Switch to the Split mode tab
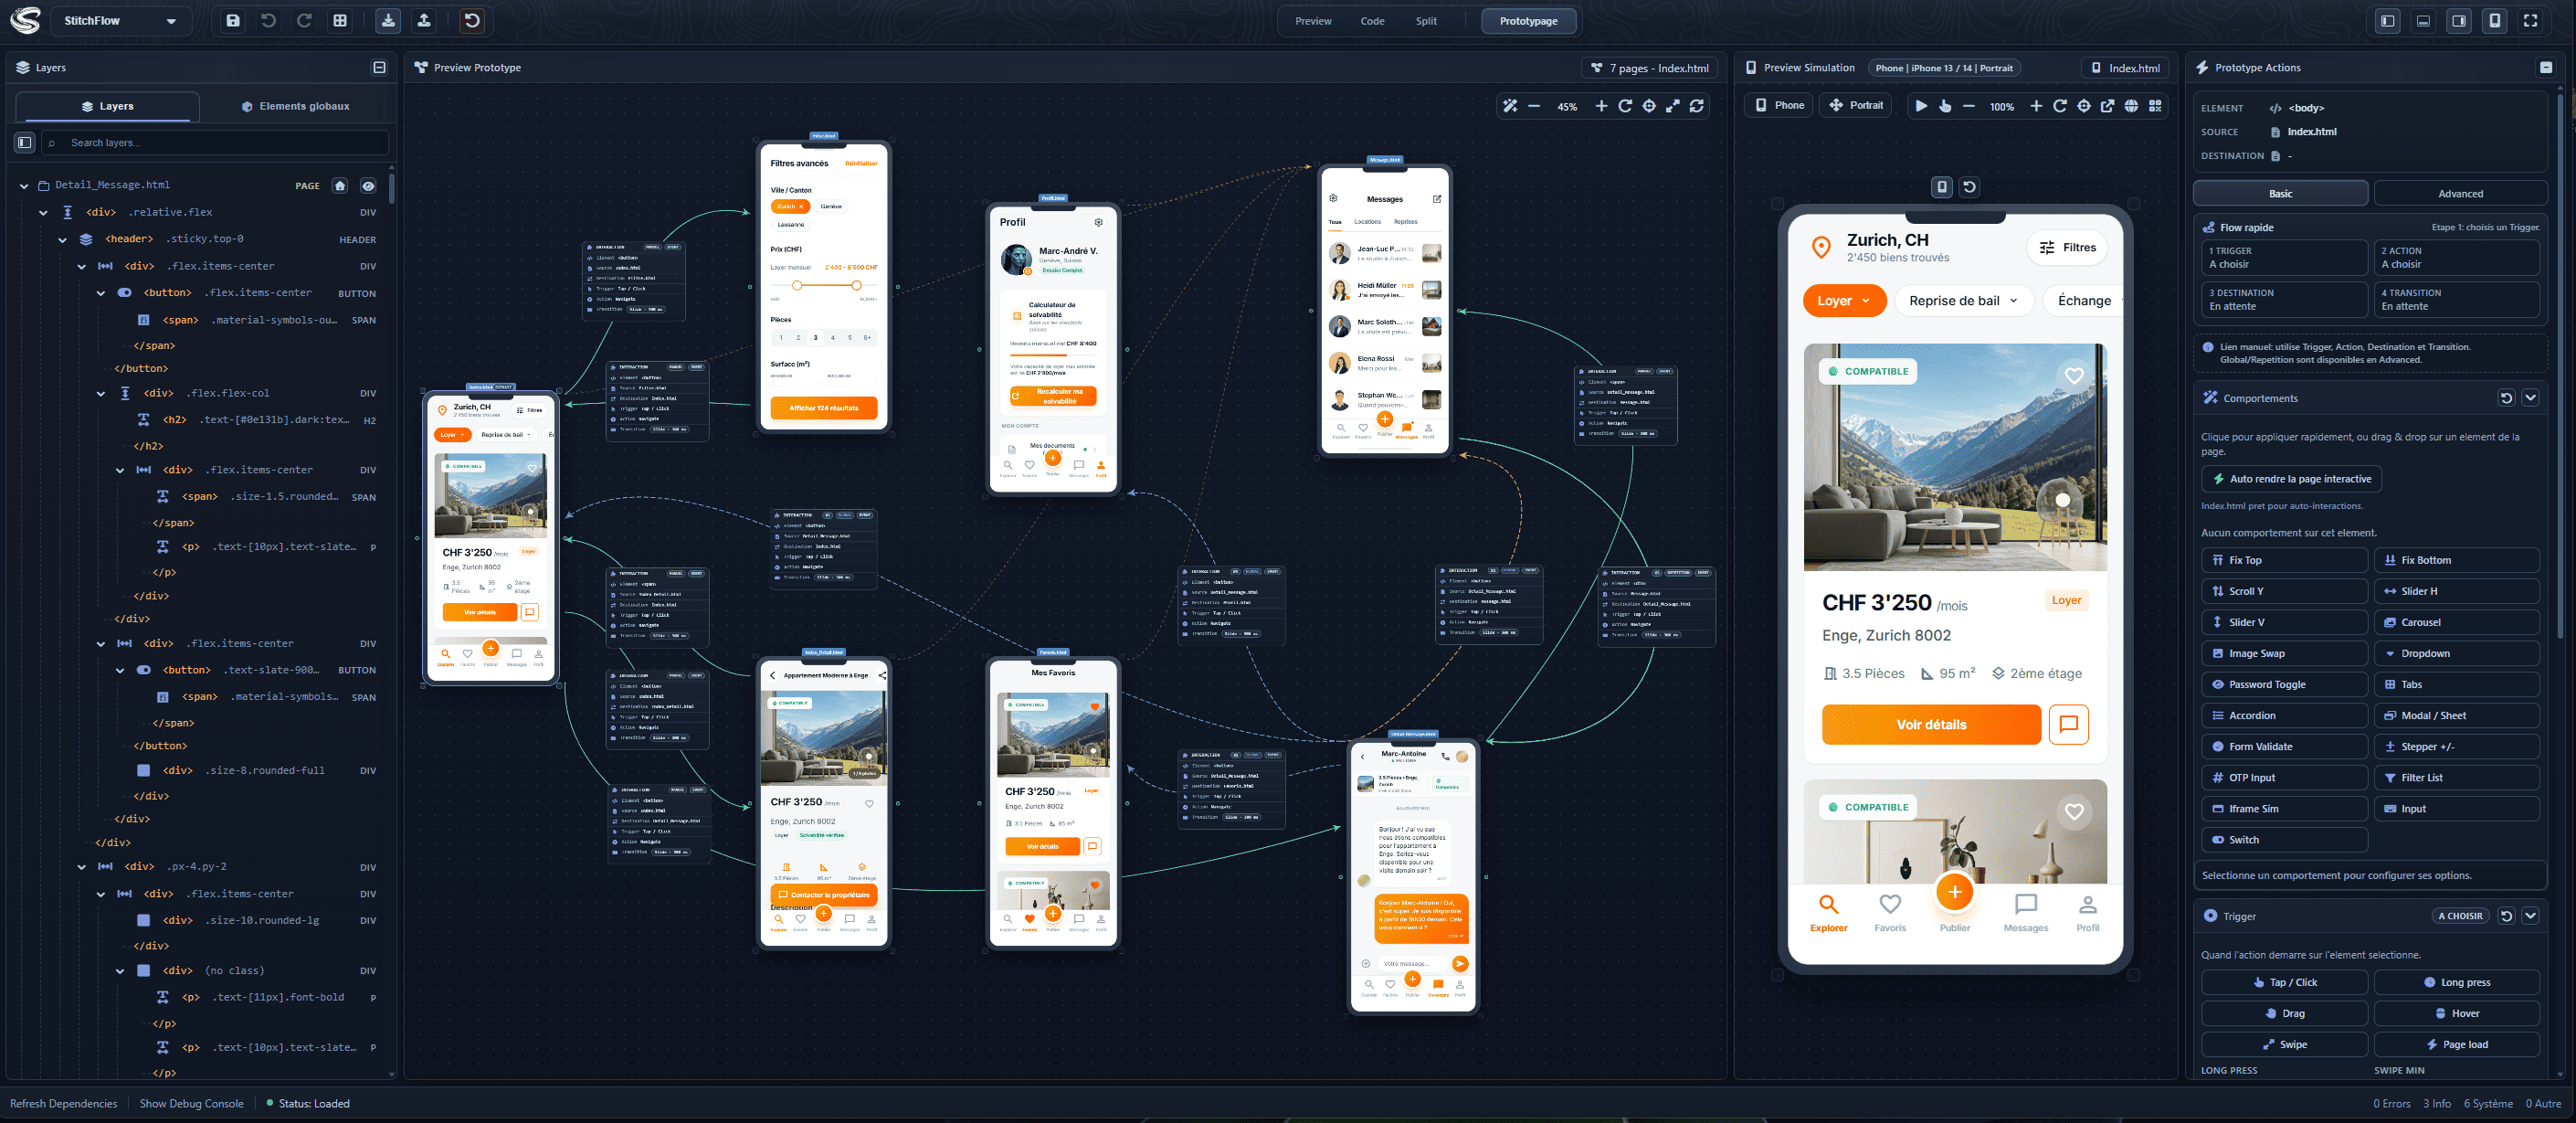The image size is (2576, 1123). (1426, 21)
